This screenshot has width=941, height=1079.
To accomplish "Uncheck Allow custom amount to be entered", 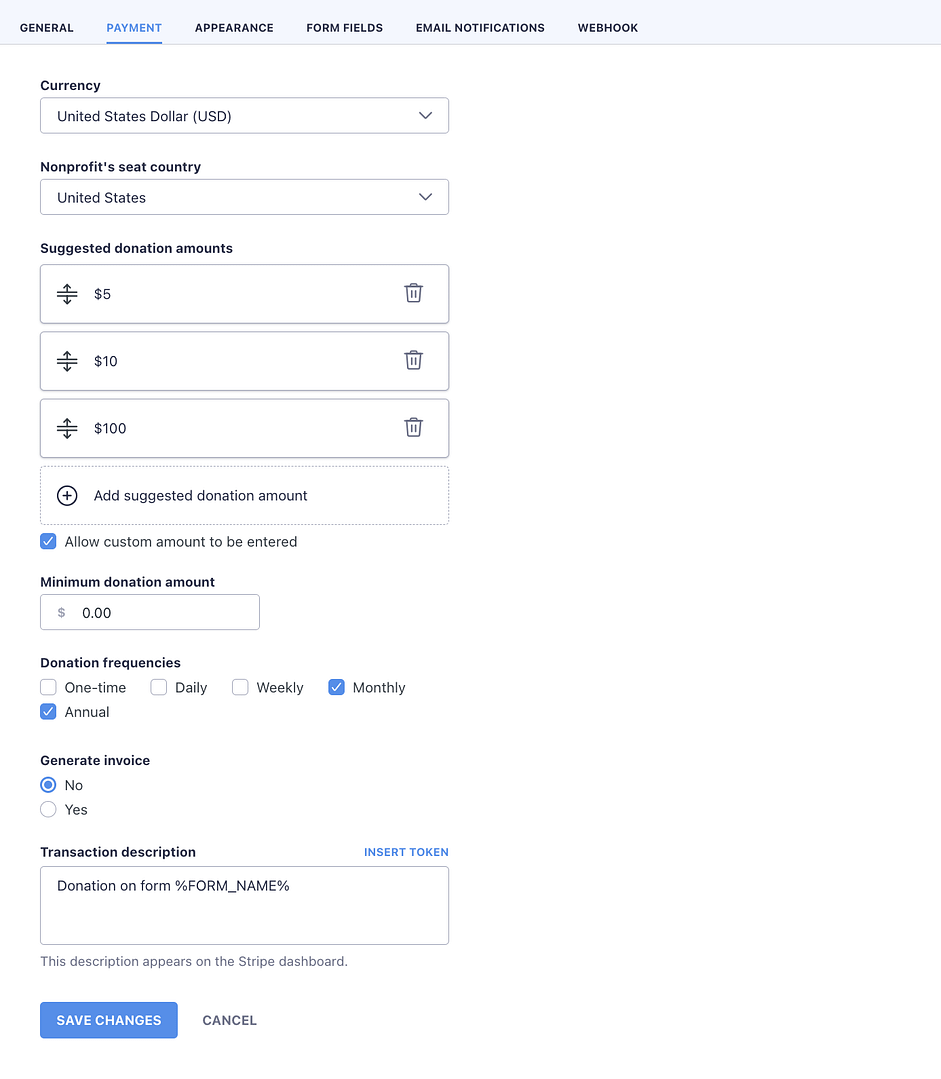I will tap(48, 541).
